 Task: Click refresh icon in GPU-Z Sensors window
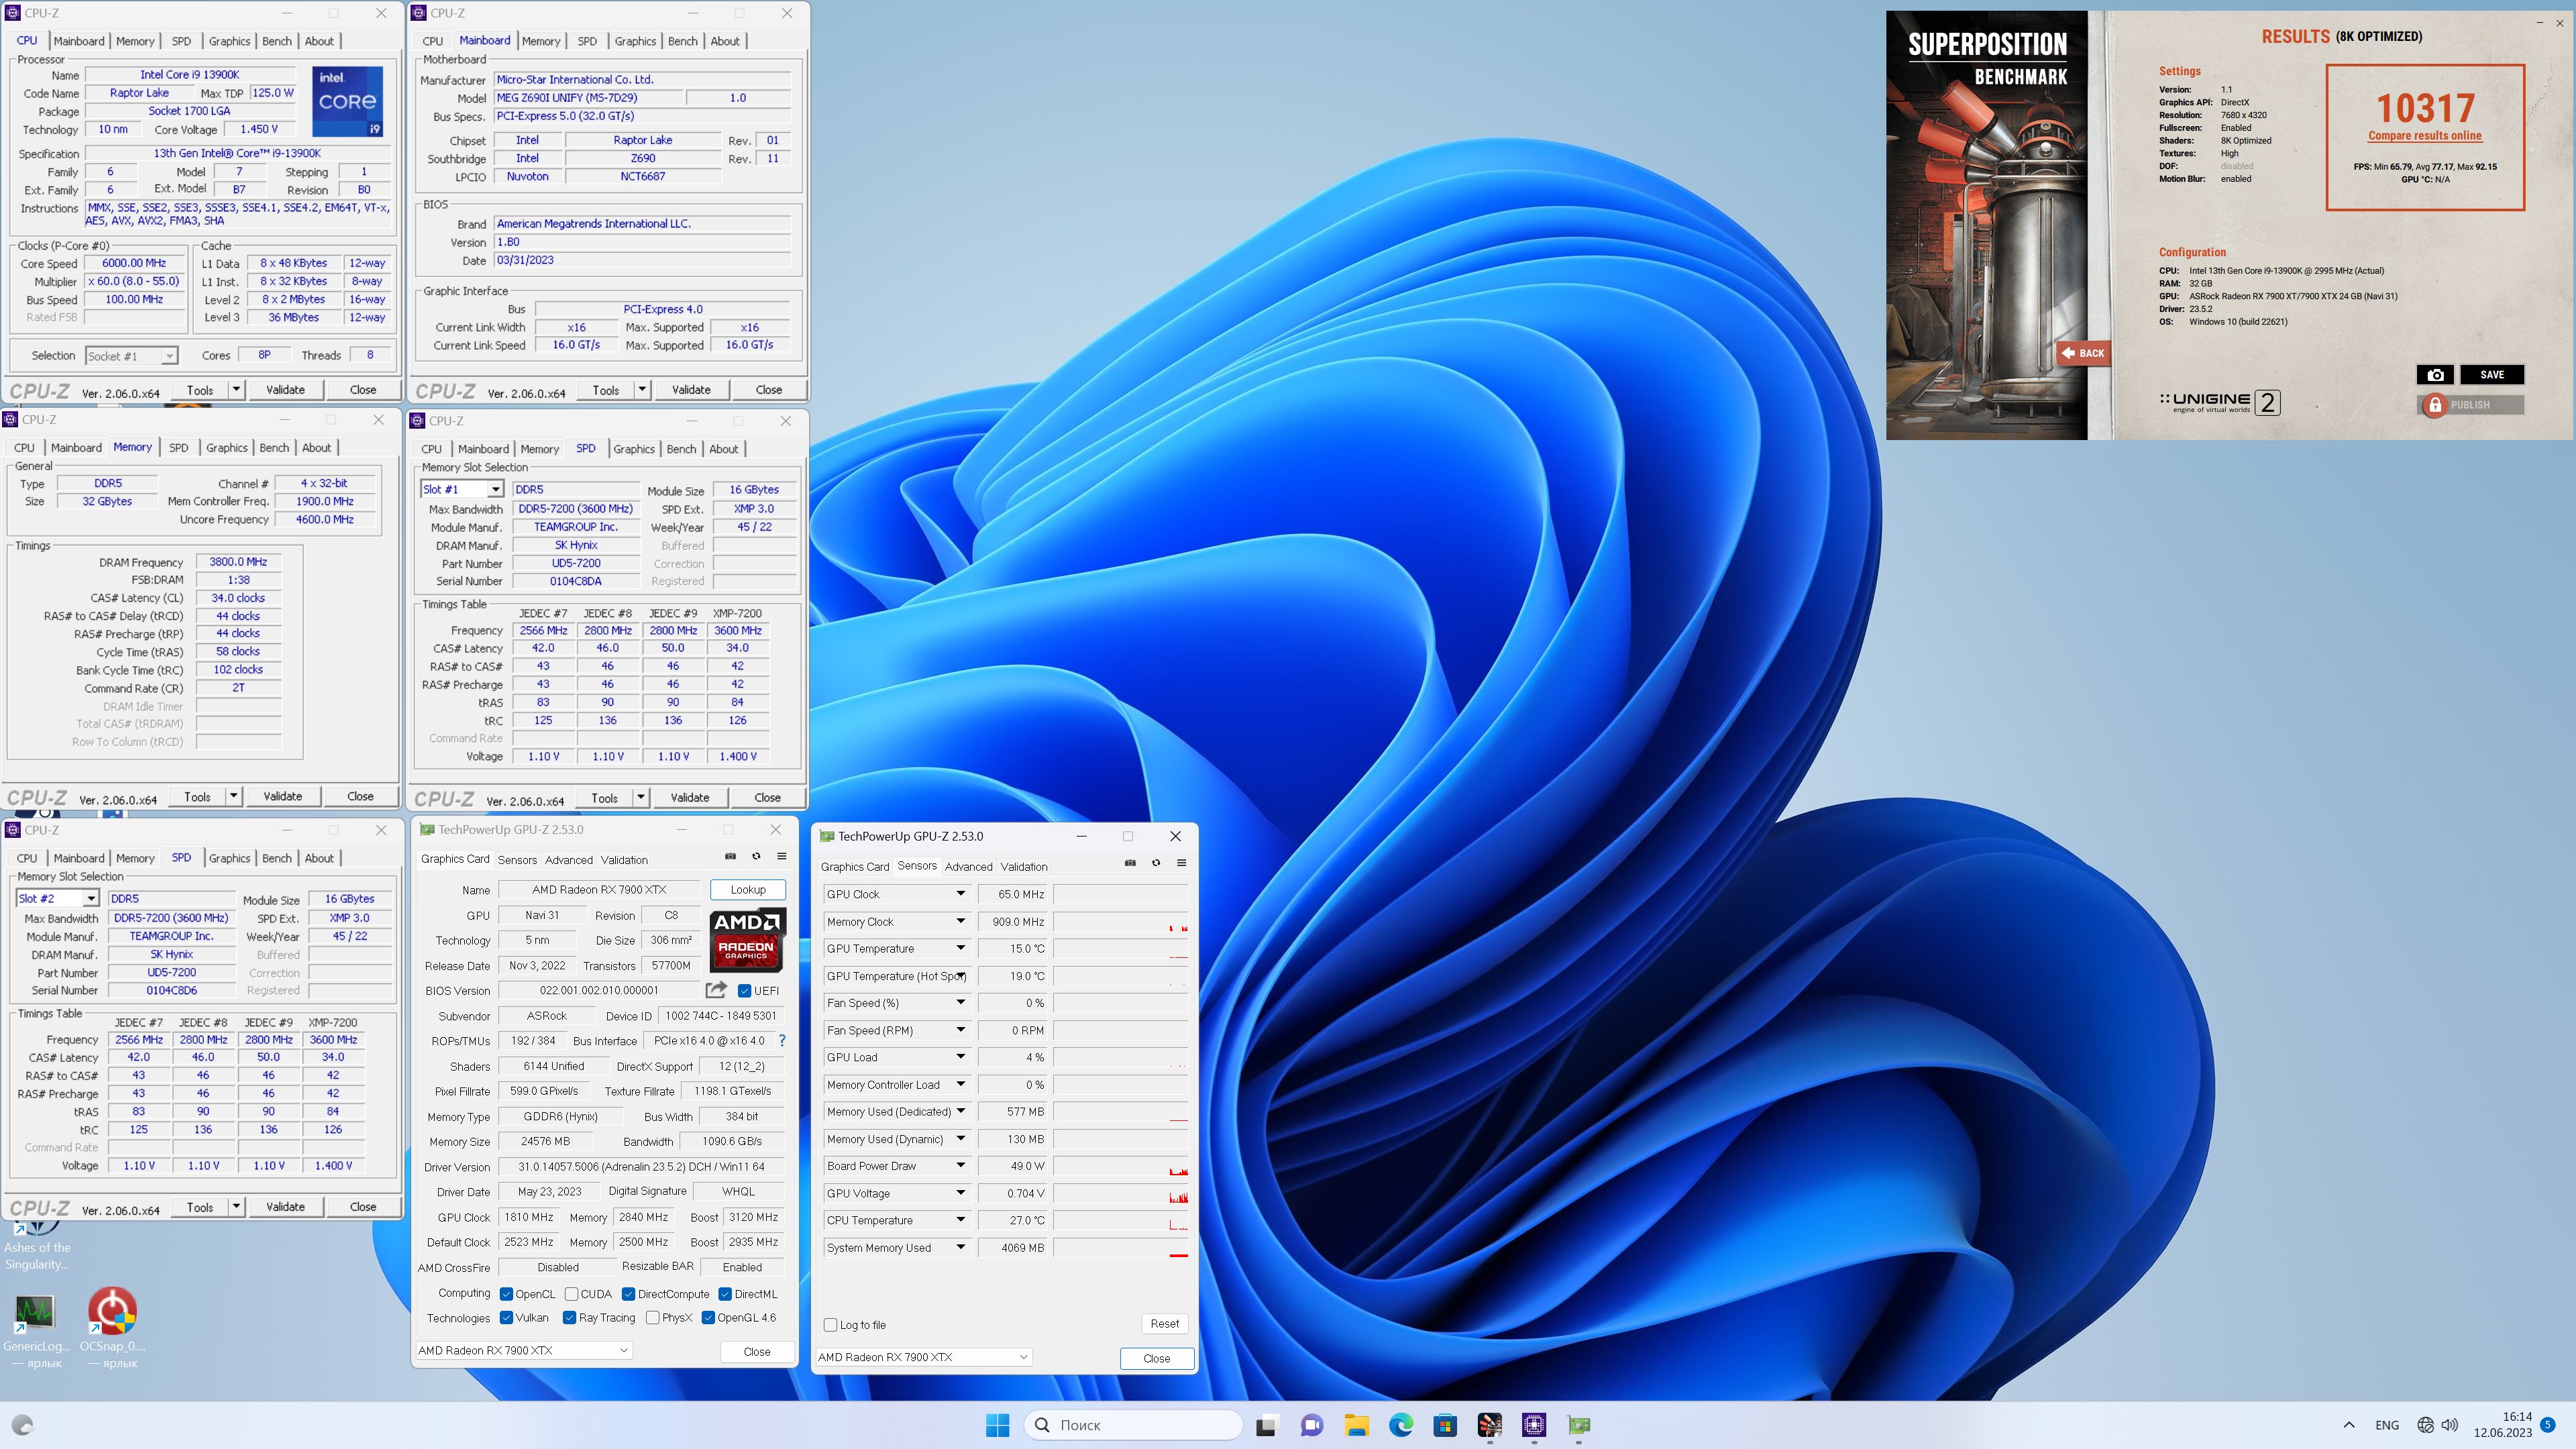point(1156,863)
